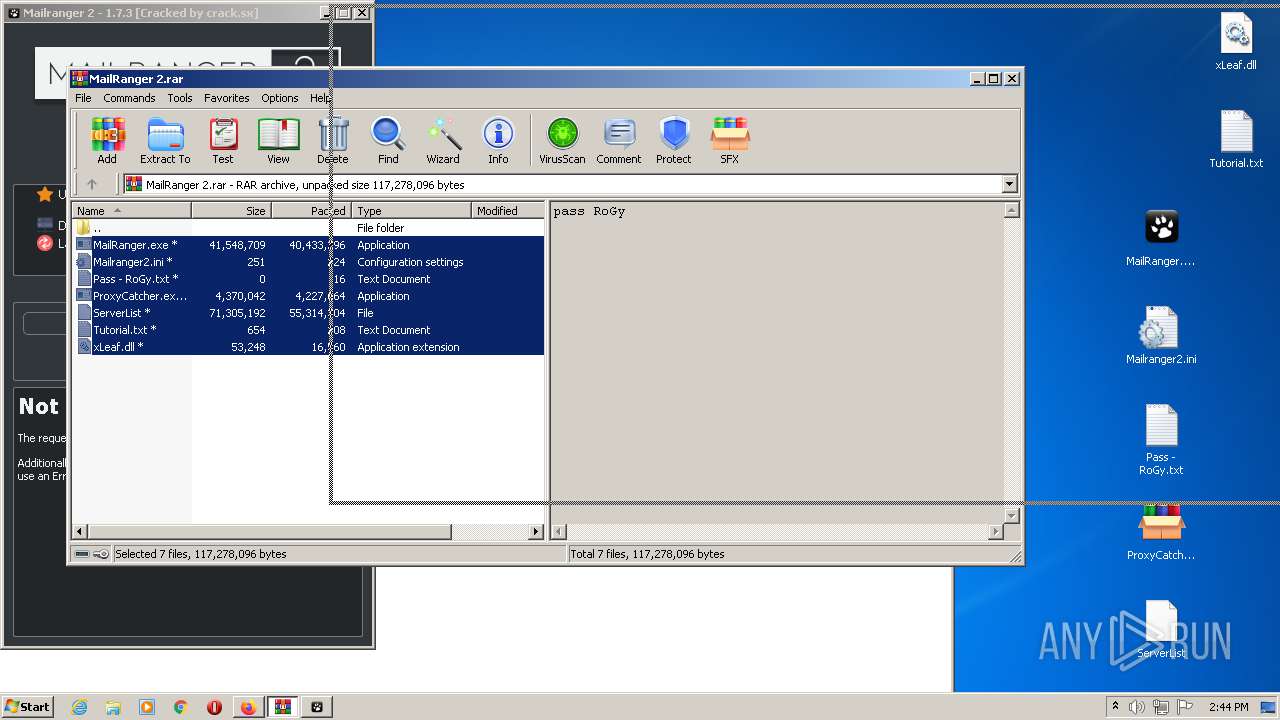
Task: Open Opera from the taskbar
Action: click(x=214, y=707)
